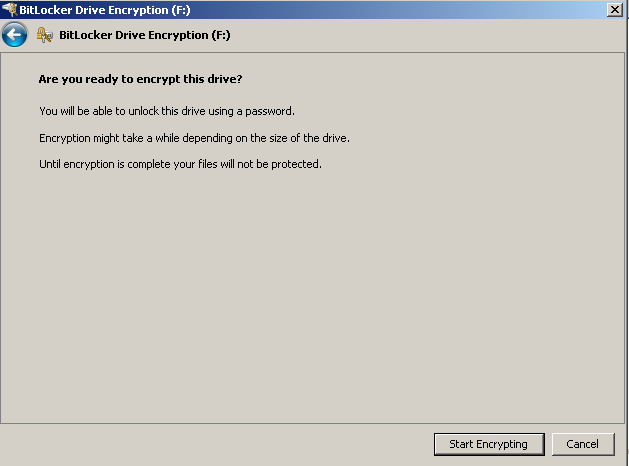The width and height of the screenshot is (629, 466).
Task: Click the "Until encryption is complete" warning text
Action: point(180,164)
